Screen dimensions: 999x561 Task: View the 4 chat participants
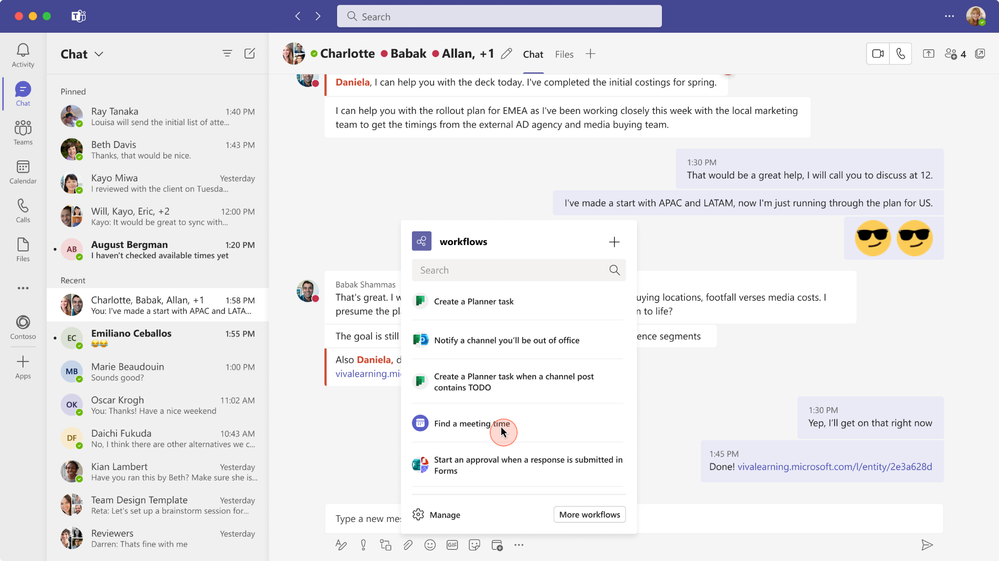[x=955, y=54]
